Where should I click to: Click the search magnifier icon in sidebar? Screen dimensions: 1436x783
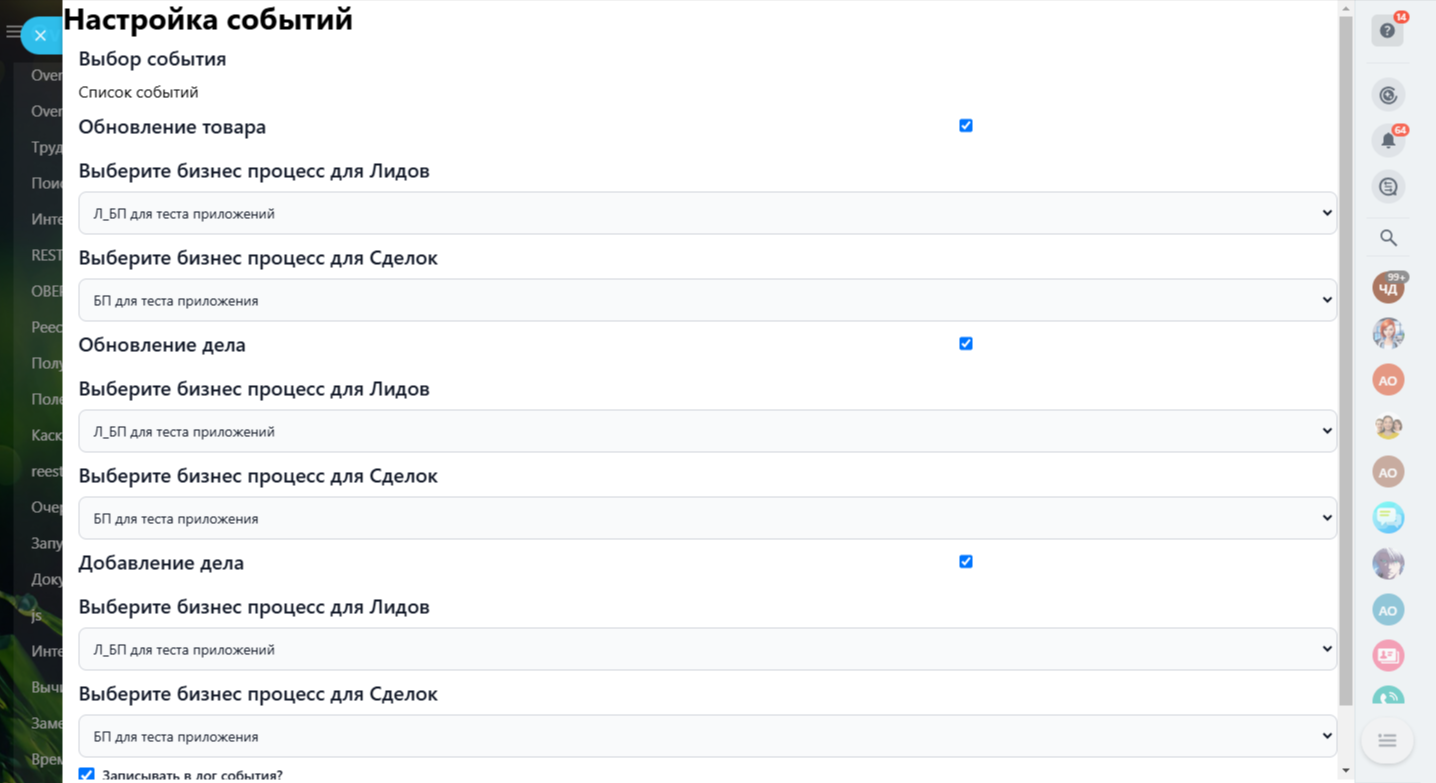[1388, 238]
